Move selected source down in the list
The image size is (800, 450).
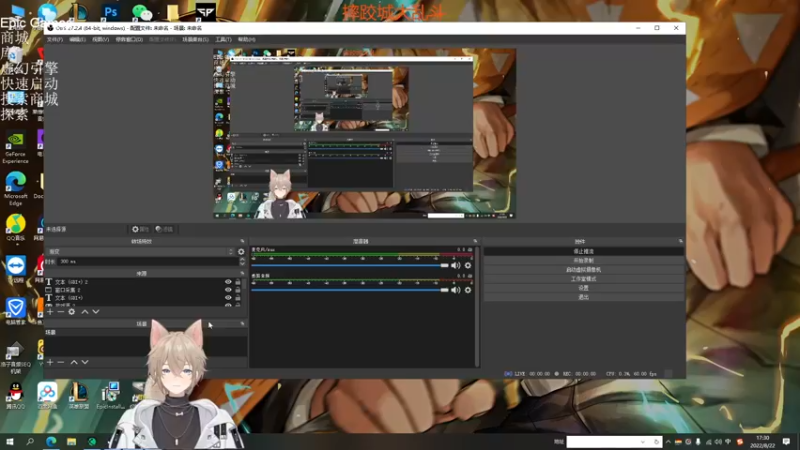(x=95, y=311)
